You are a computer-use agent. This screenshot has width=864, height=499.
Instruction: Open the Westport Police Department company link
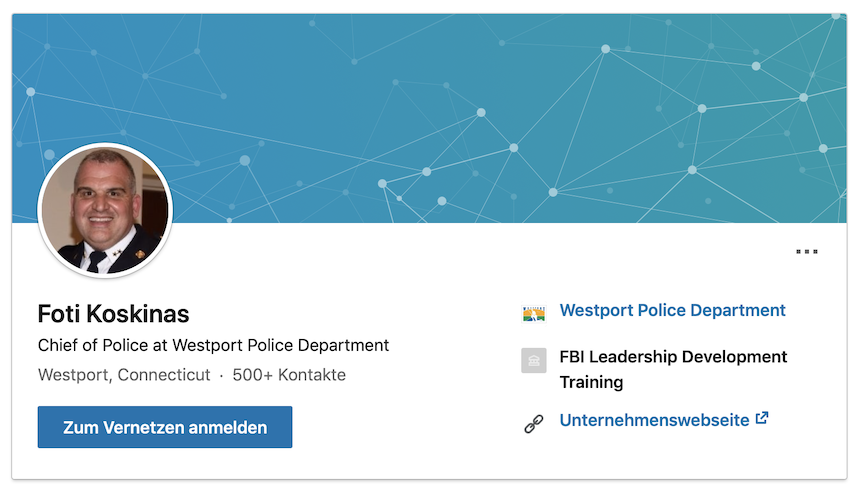click(x=672, y=311)
